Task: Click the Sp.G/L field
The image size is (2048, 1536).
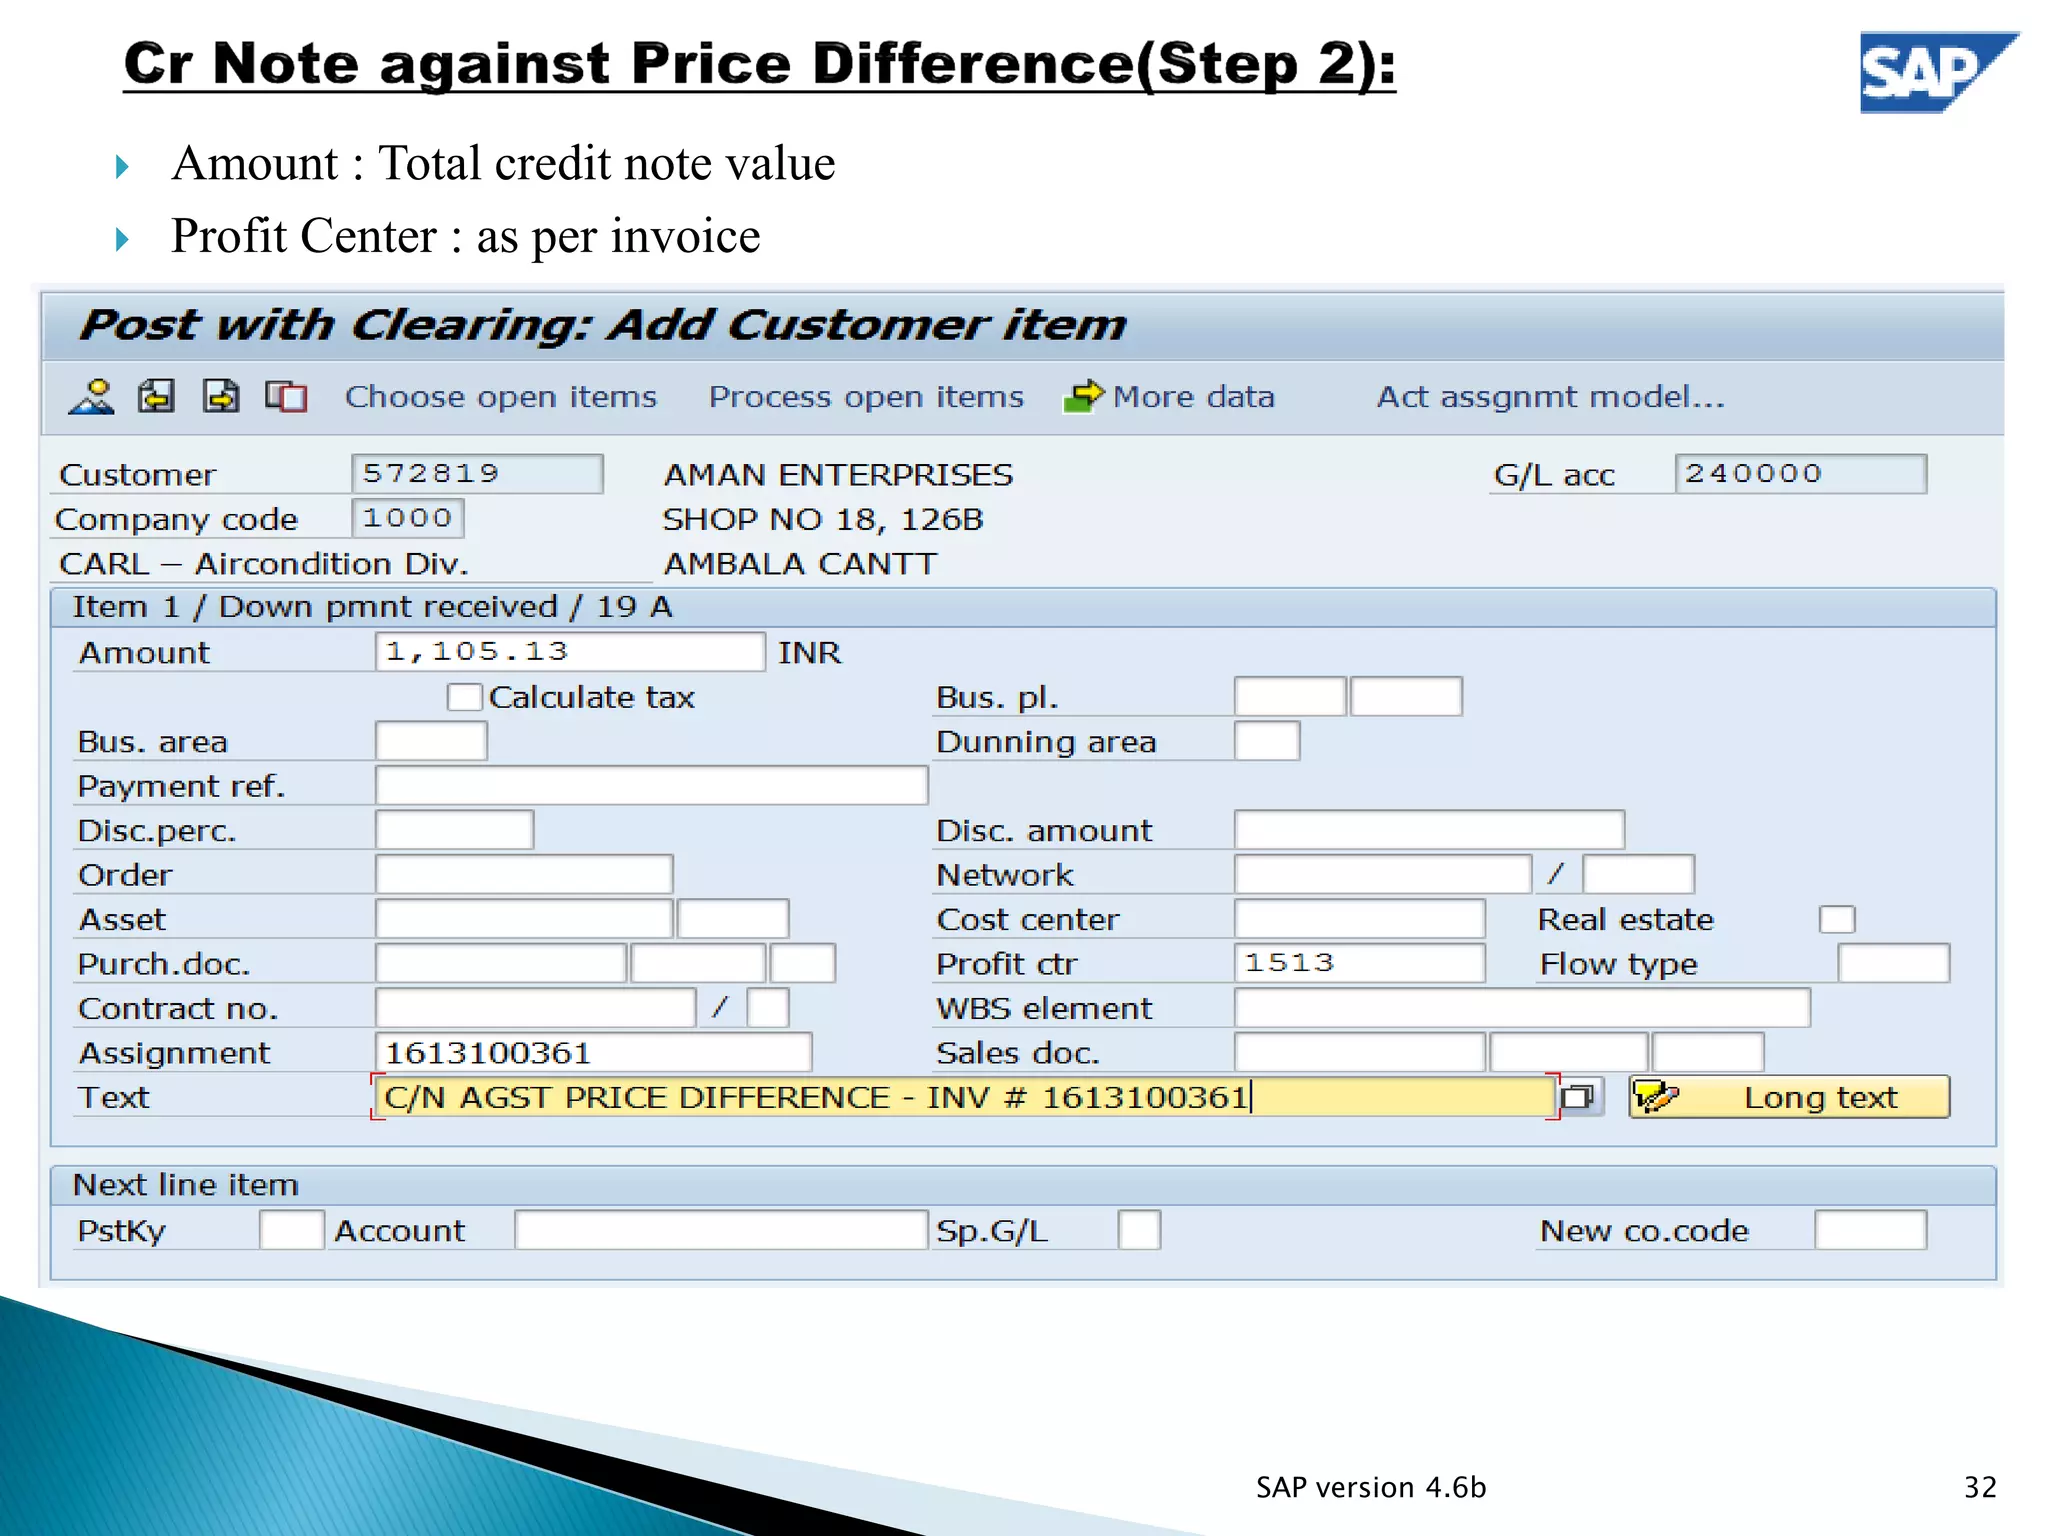Action: click(1139, 1230)
